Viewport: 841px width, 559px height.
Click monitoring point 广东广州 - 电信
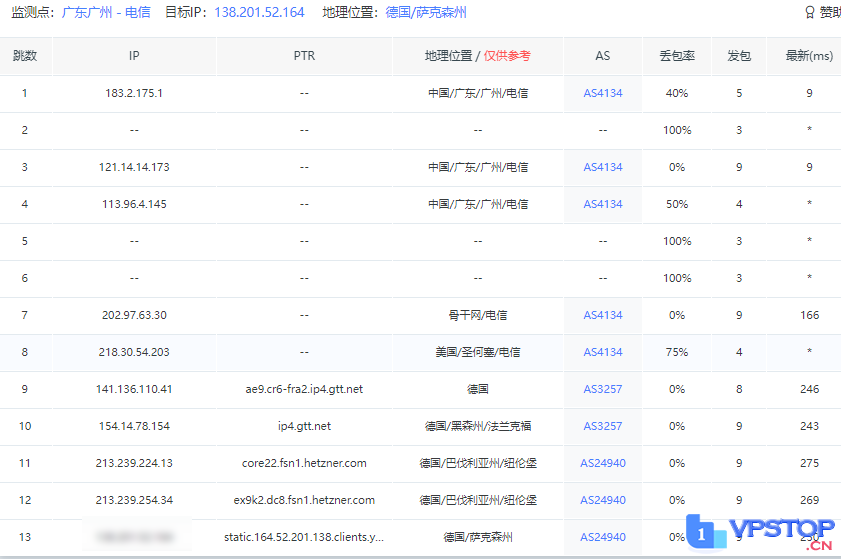pyautogui.click(x=108, y=13)
